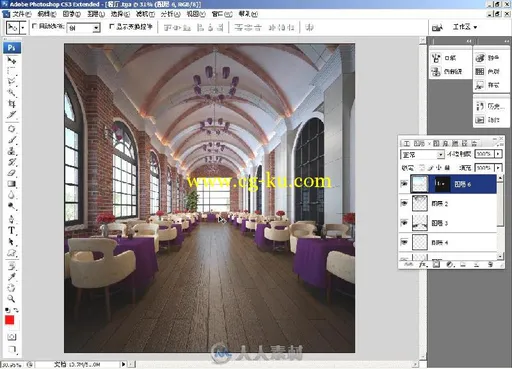Select the Polygonal Lasso tool

click(x=12, y=82)
